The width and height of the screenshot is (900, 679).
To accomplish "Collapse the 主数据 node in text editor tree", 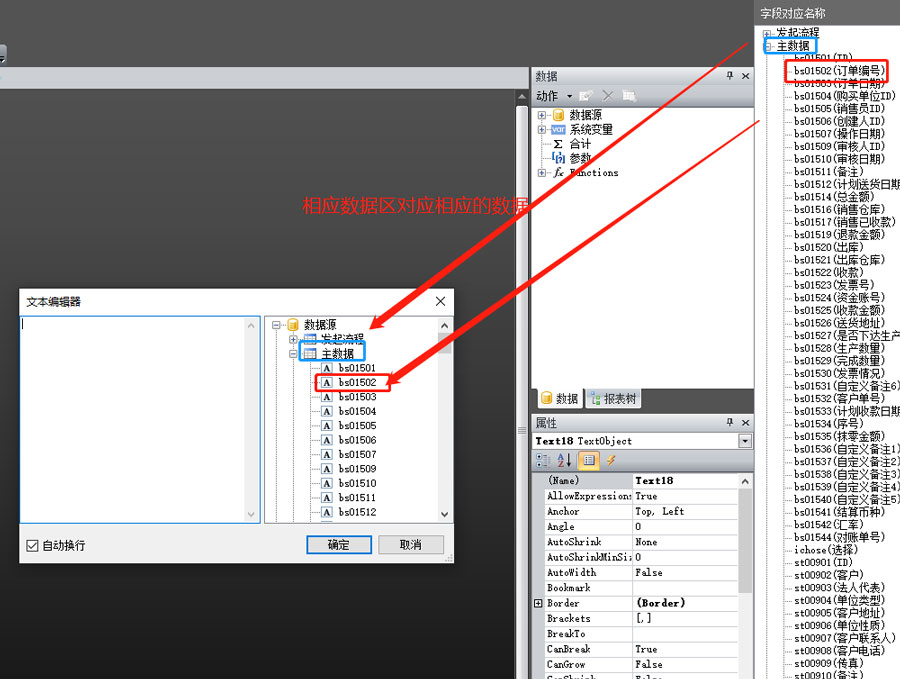I will coord(293,353).
